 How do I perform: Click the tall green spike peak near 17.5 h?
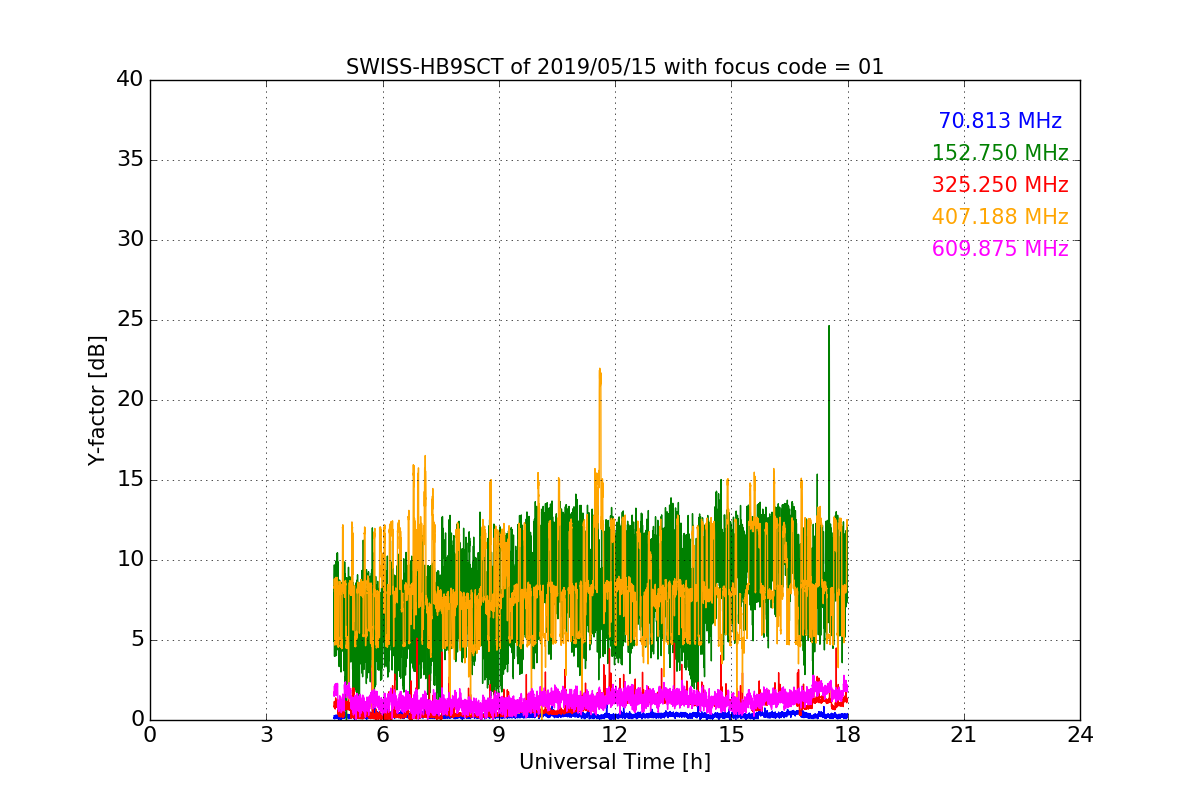pyautogui.click(x=828, y=326)
